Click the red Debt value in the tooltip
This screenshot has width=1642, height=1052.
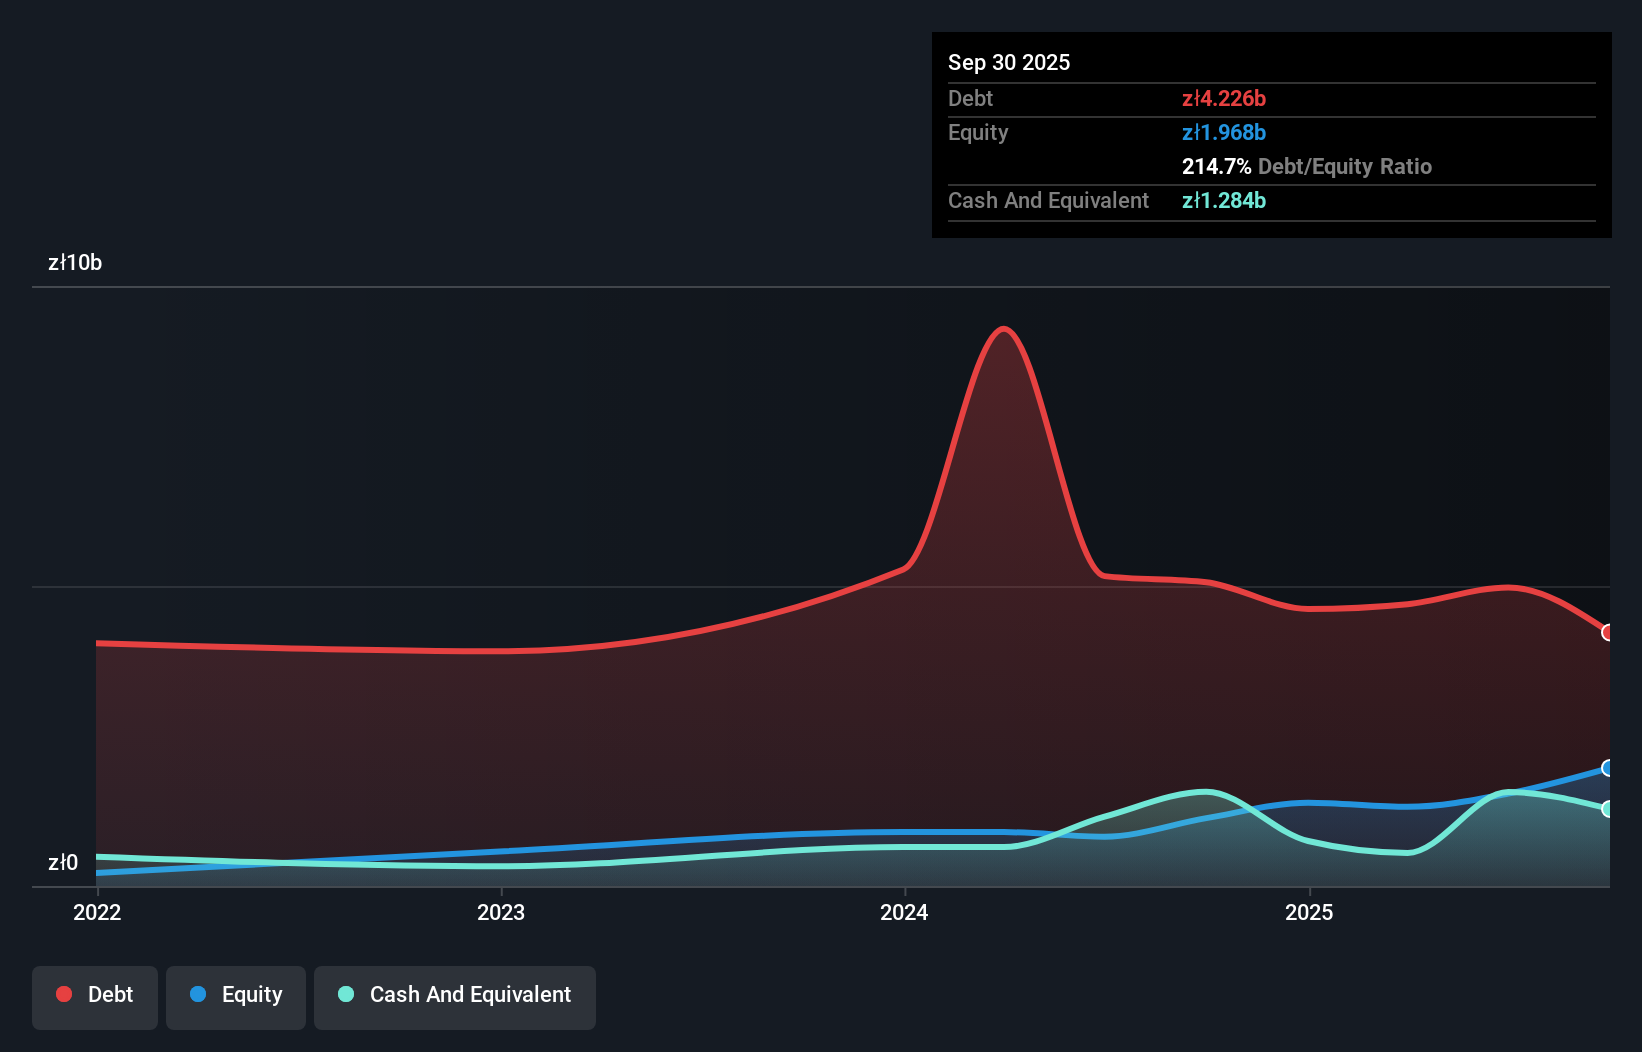(x=1223, y=98)
